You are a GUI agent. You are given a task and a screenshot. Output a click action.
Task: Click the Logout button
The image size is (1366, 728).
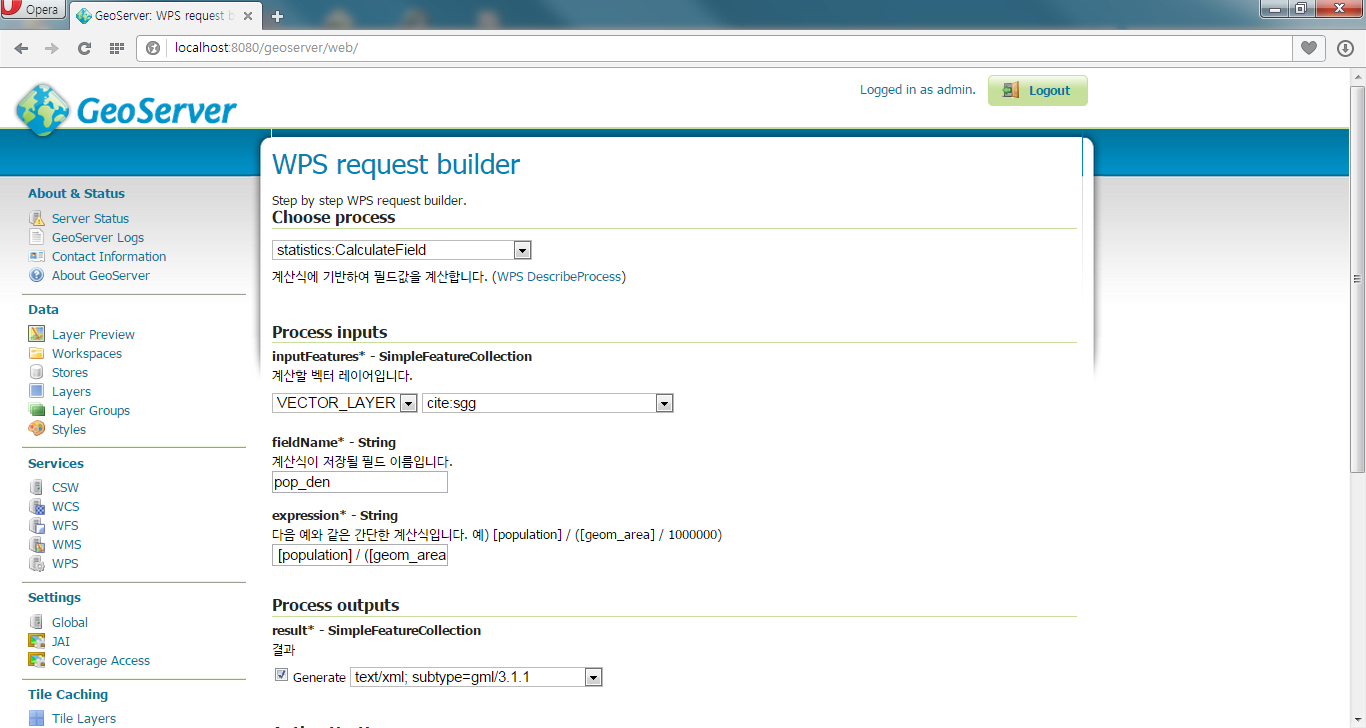click(1037, 90)
